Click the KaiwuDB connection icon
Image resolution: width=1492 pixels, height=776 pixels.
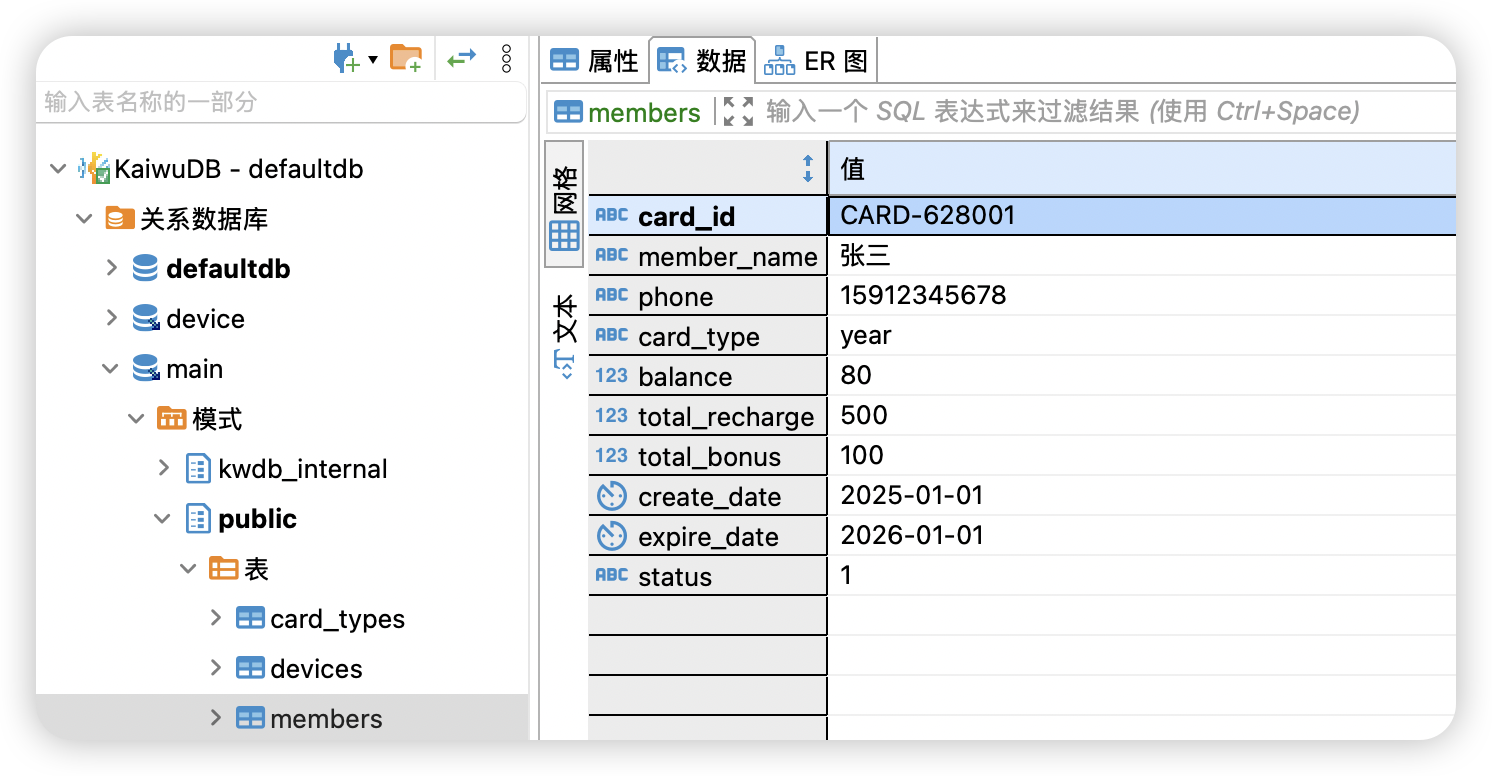point(95,169)
